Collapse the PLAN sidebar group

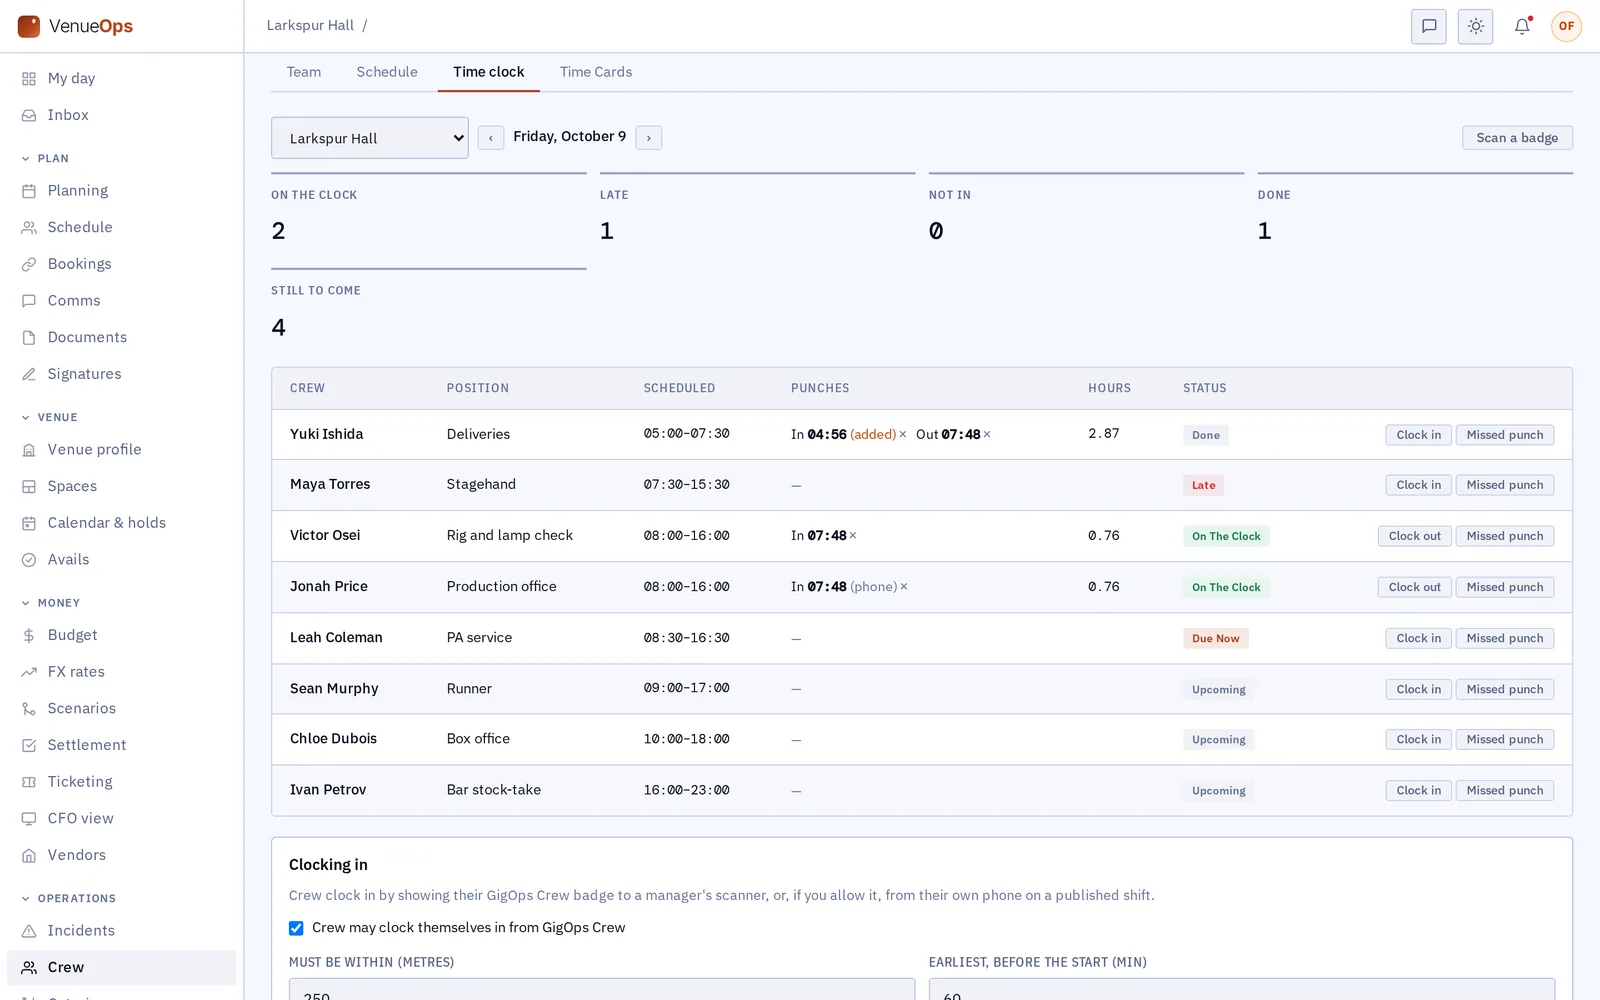click(46, 158)
